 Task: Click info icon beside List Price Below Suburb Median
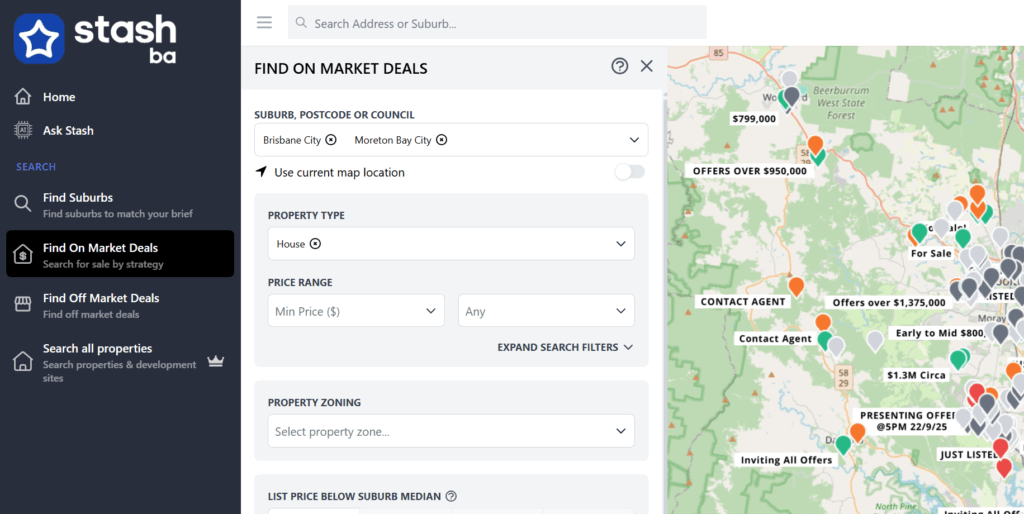tap(451, 496)
